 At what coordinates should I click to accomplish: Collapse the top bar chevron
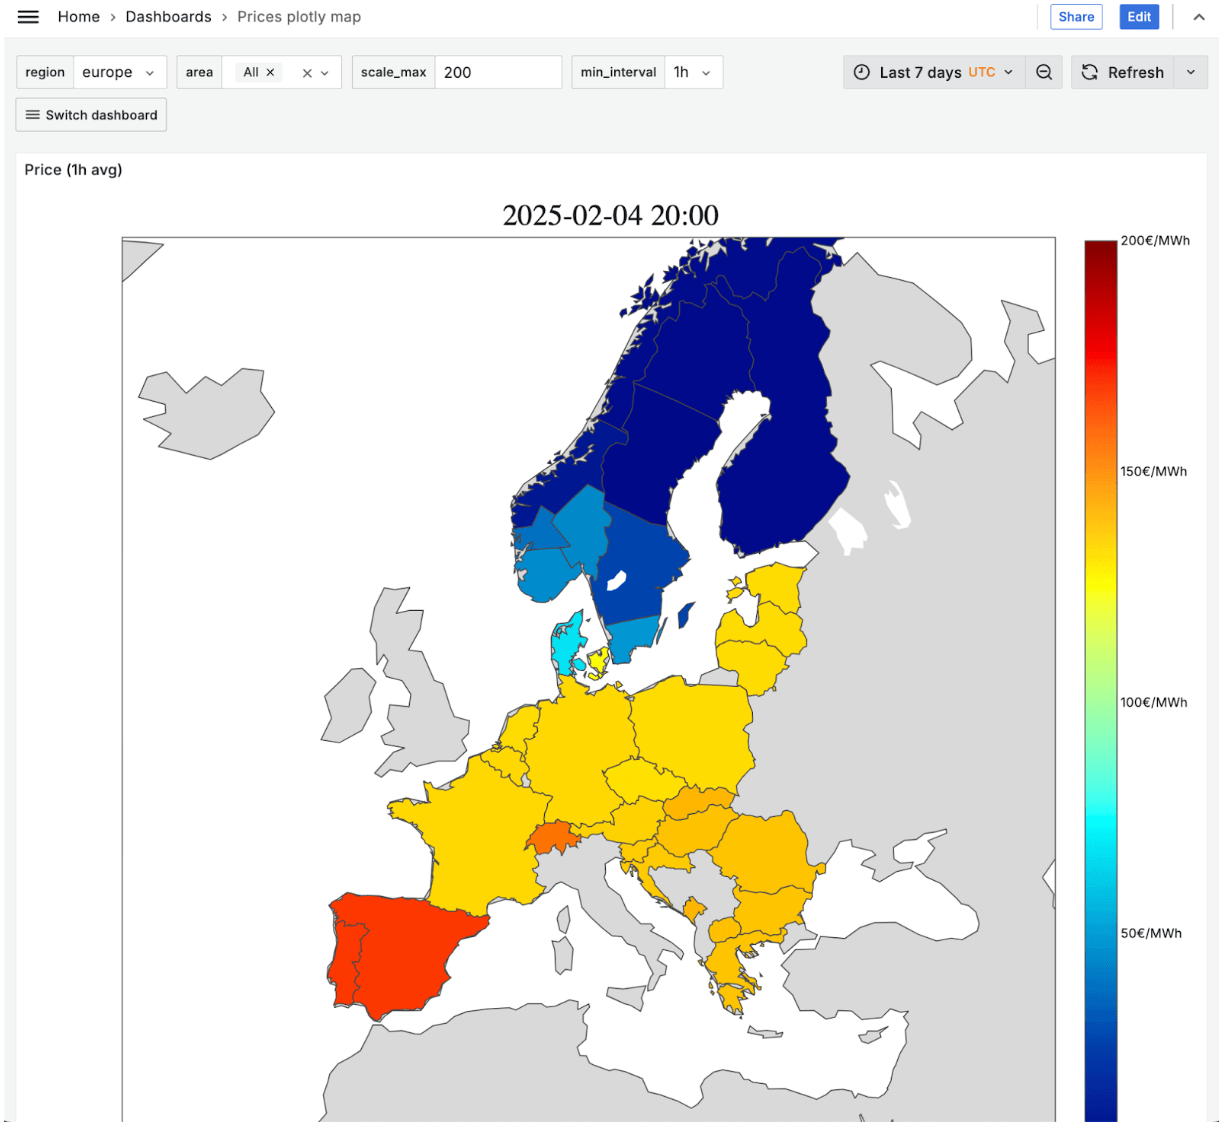tap(1198, 17)
